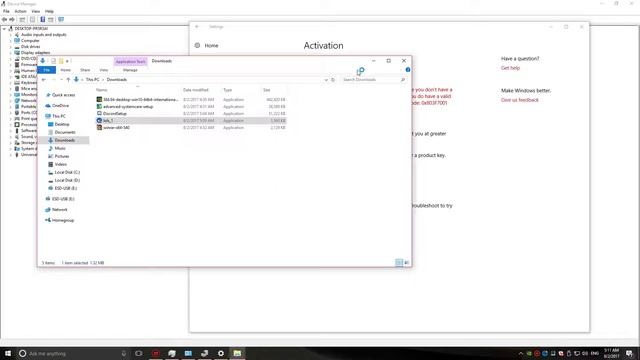The height and width of the screenshot is (360, 640).
Task: Click the quick access properties icon in Explorer titlebar
Action: point(53,61)
